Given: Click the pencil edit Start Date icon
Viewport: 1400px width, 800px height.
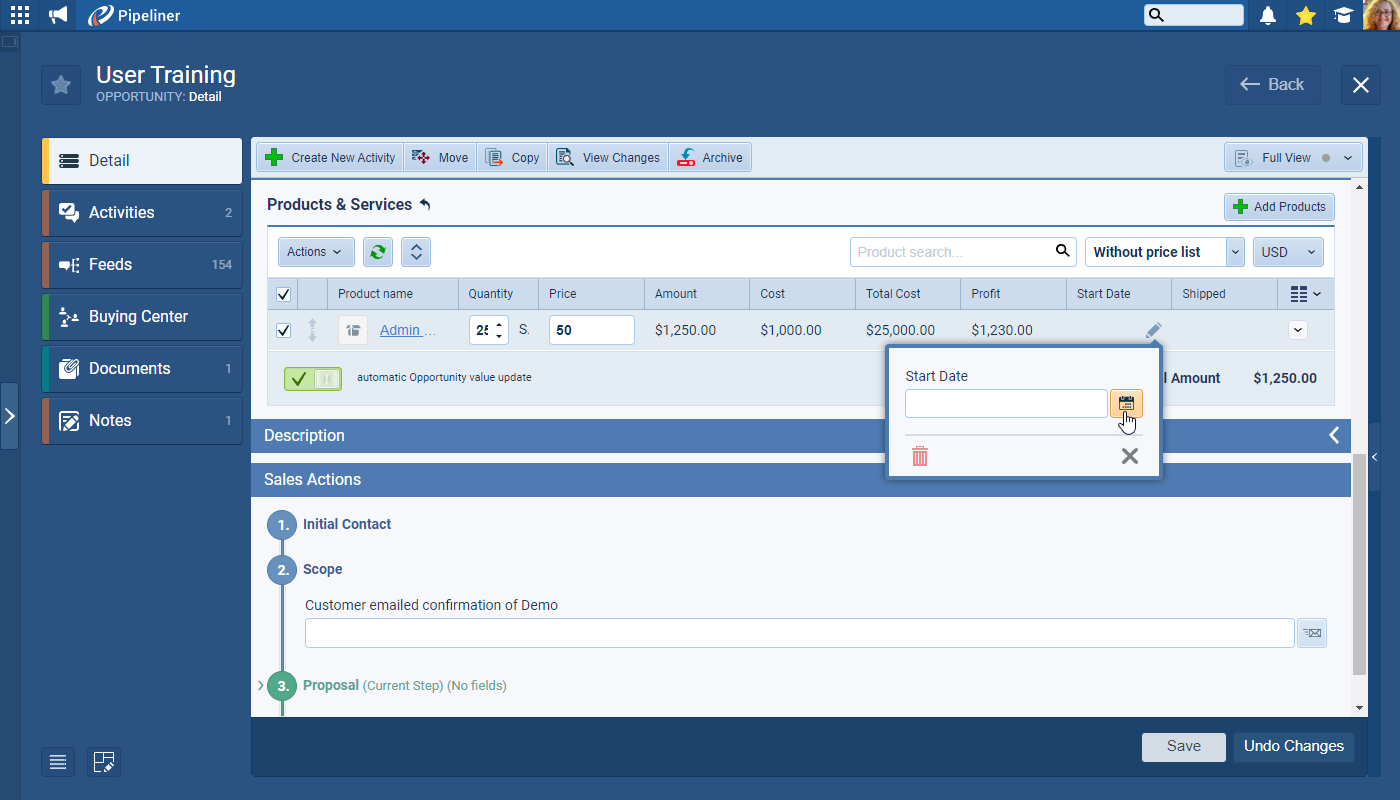Looking at the screenshot, I should [x=1153, y=330].
